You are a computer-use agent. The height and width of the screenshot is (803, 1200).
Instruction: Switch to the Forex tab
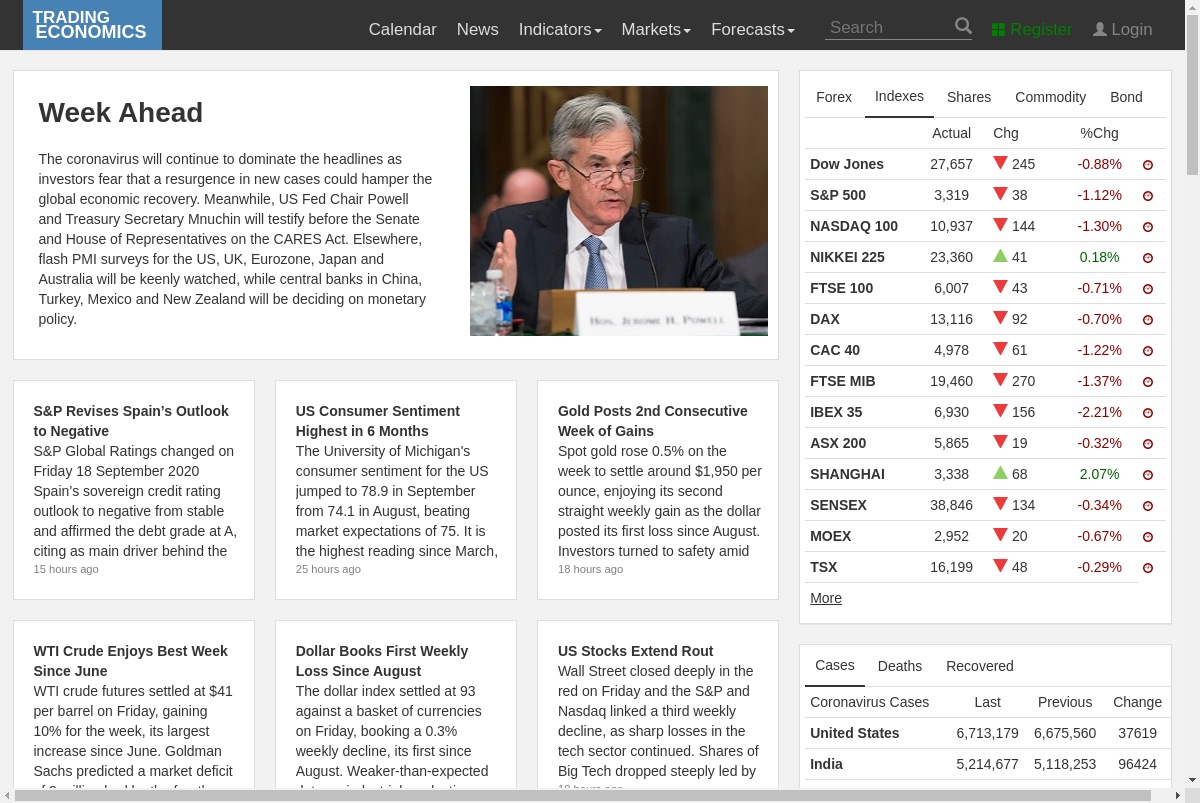(834, 97)
